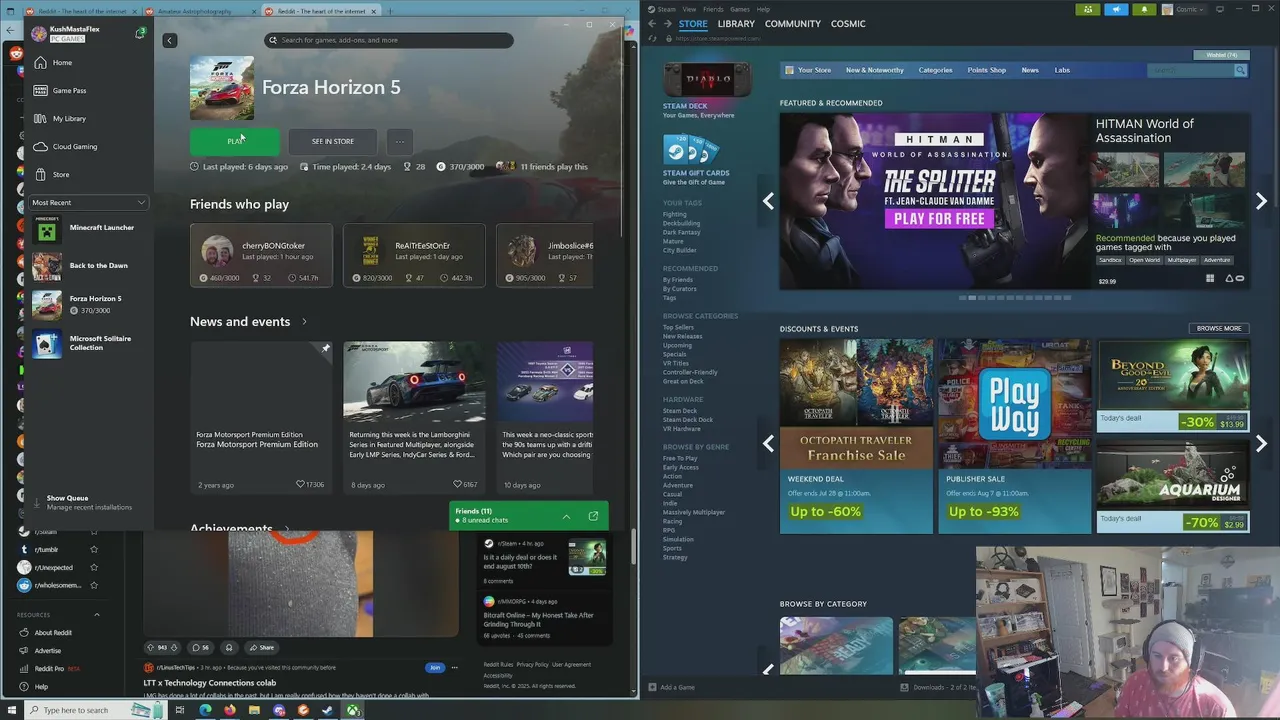Open the Forza Horizon 5 more options button
This screenshot has height=720, width=1280.
point(399,141)
